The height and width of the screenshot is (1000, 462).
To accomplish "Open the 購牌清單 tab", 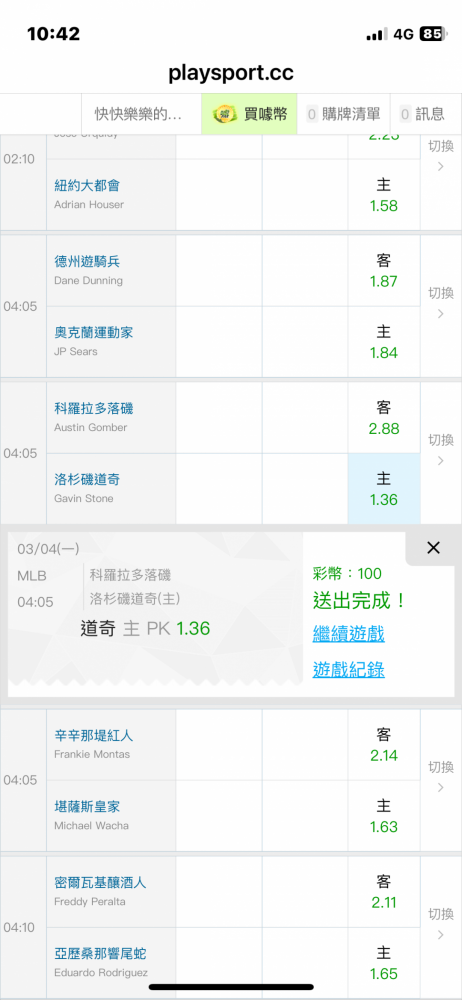I will pos(343,114).
